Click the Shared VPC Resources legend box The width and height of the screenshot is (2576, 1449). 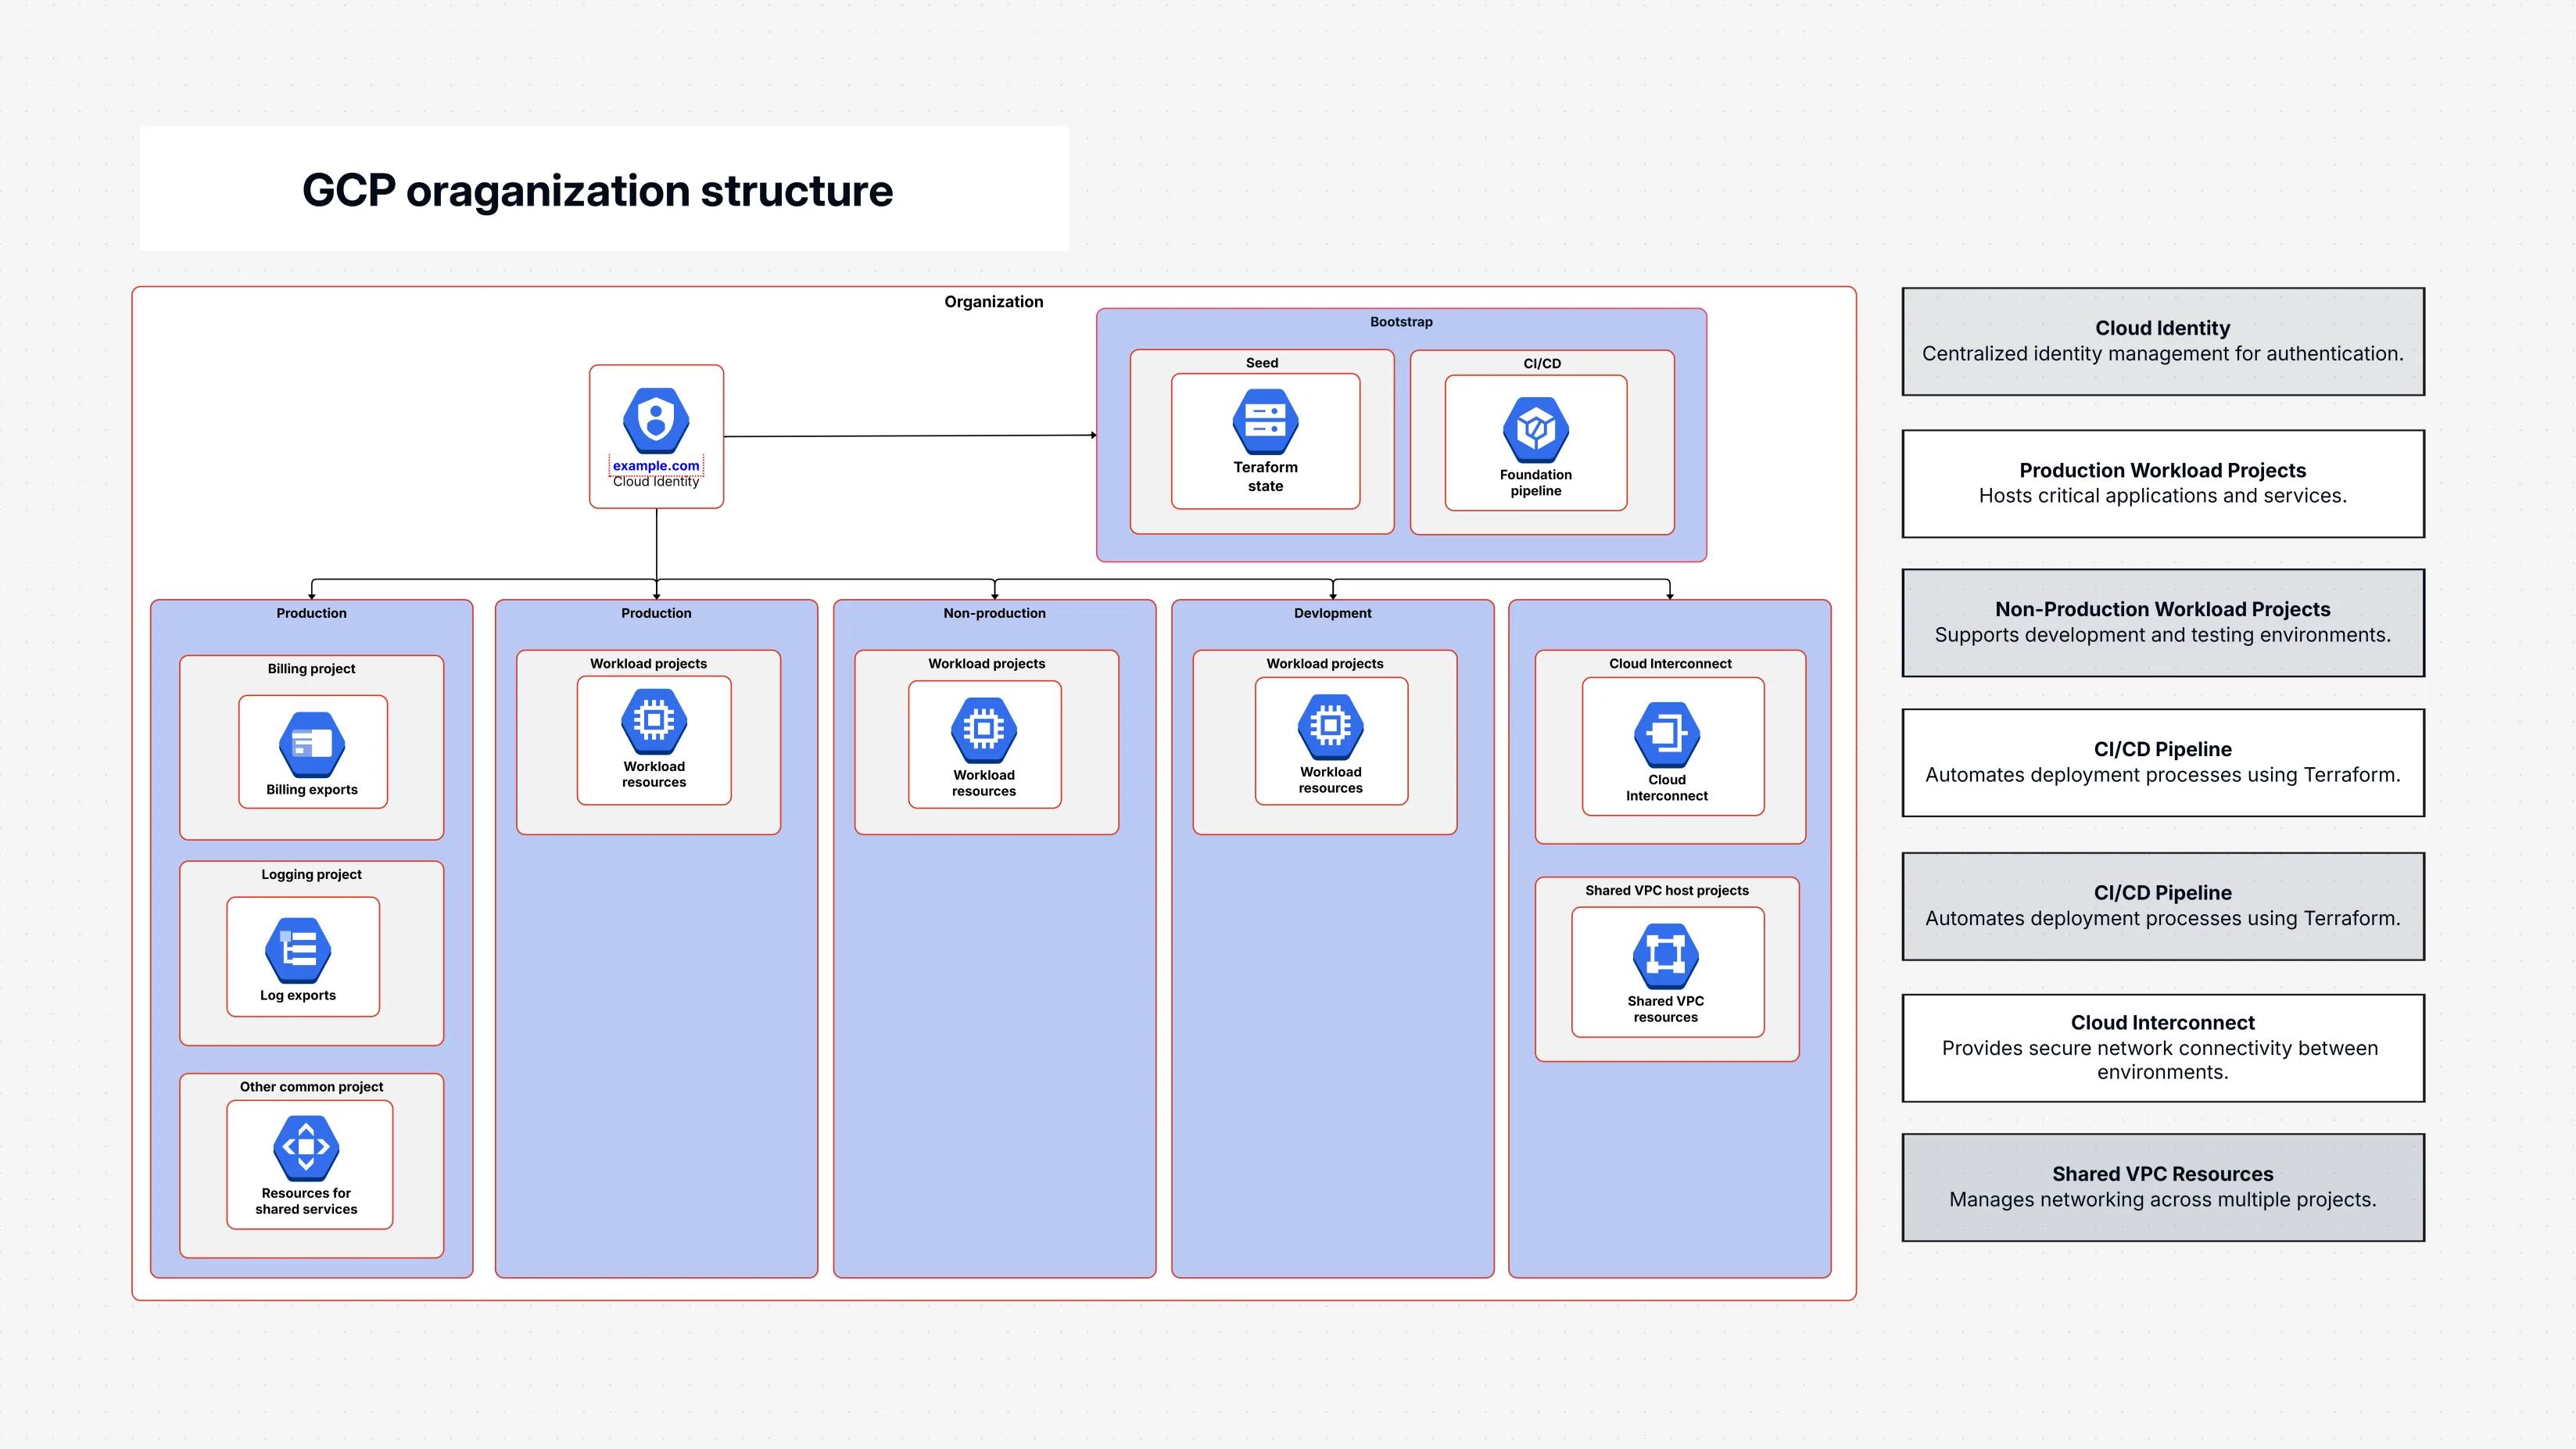click(2162, 1187)
